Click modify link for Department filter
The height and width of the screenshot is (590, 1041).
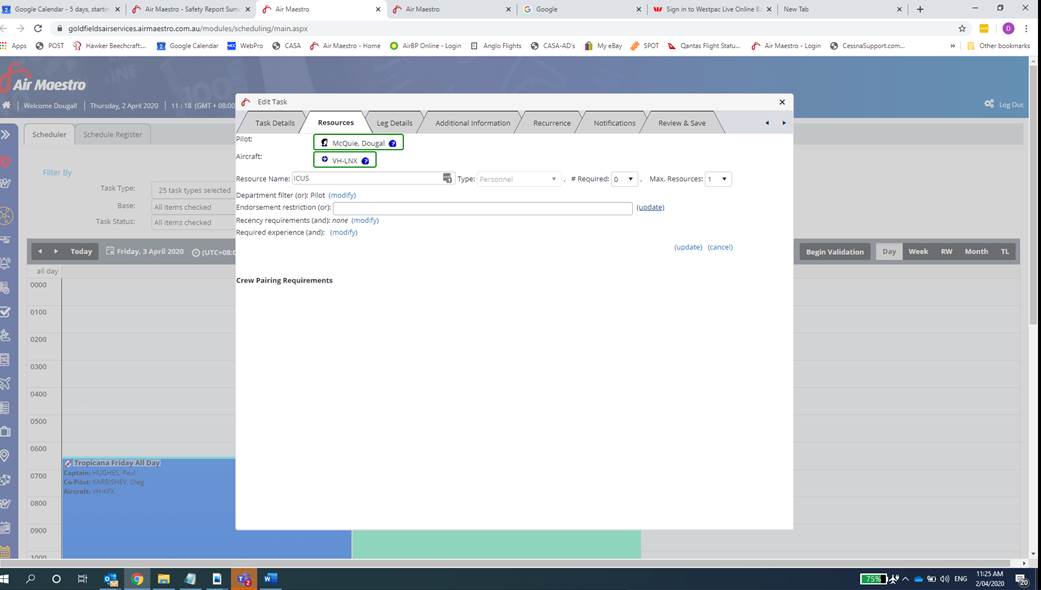click(x=342, y=195)
